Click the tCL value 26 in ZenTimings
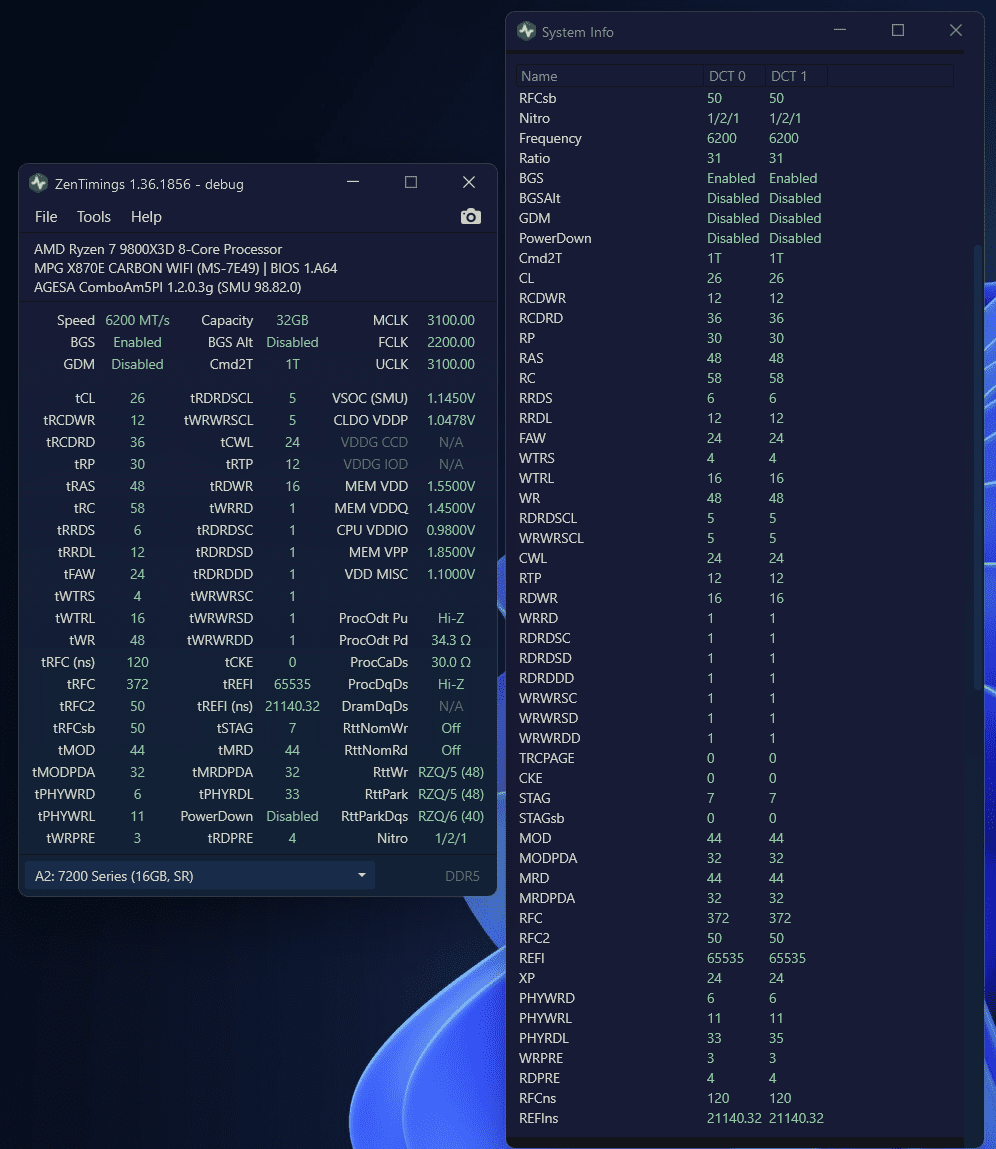The height and width of the screenshot is (1149, 996). (137, 398)
